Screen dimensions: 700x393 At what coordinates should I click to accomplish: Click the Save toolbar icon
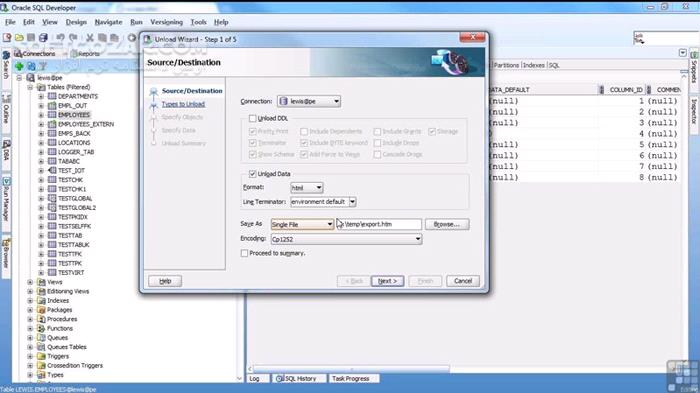[x=31, y=38]
